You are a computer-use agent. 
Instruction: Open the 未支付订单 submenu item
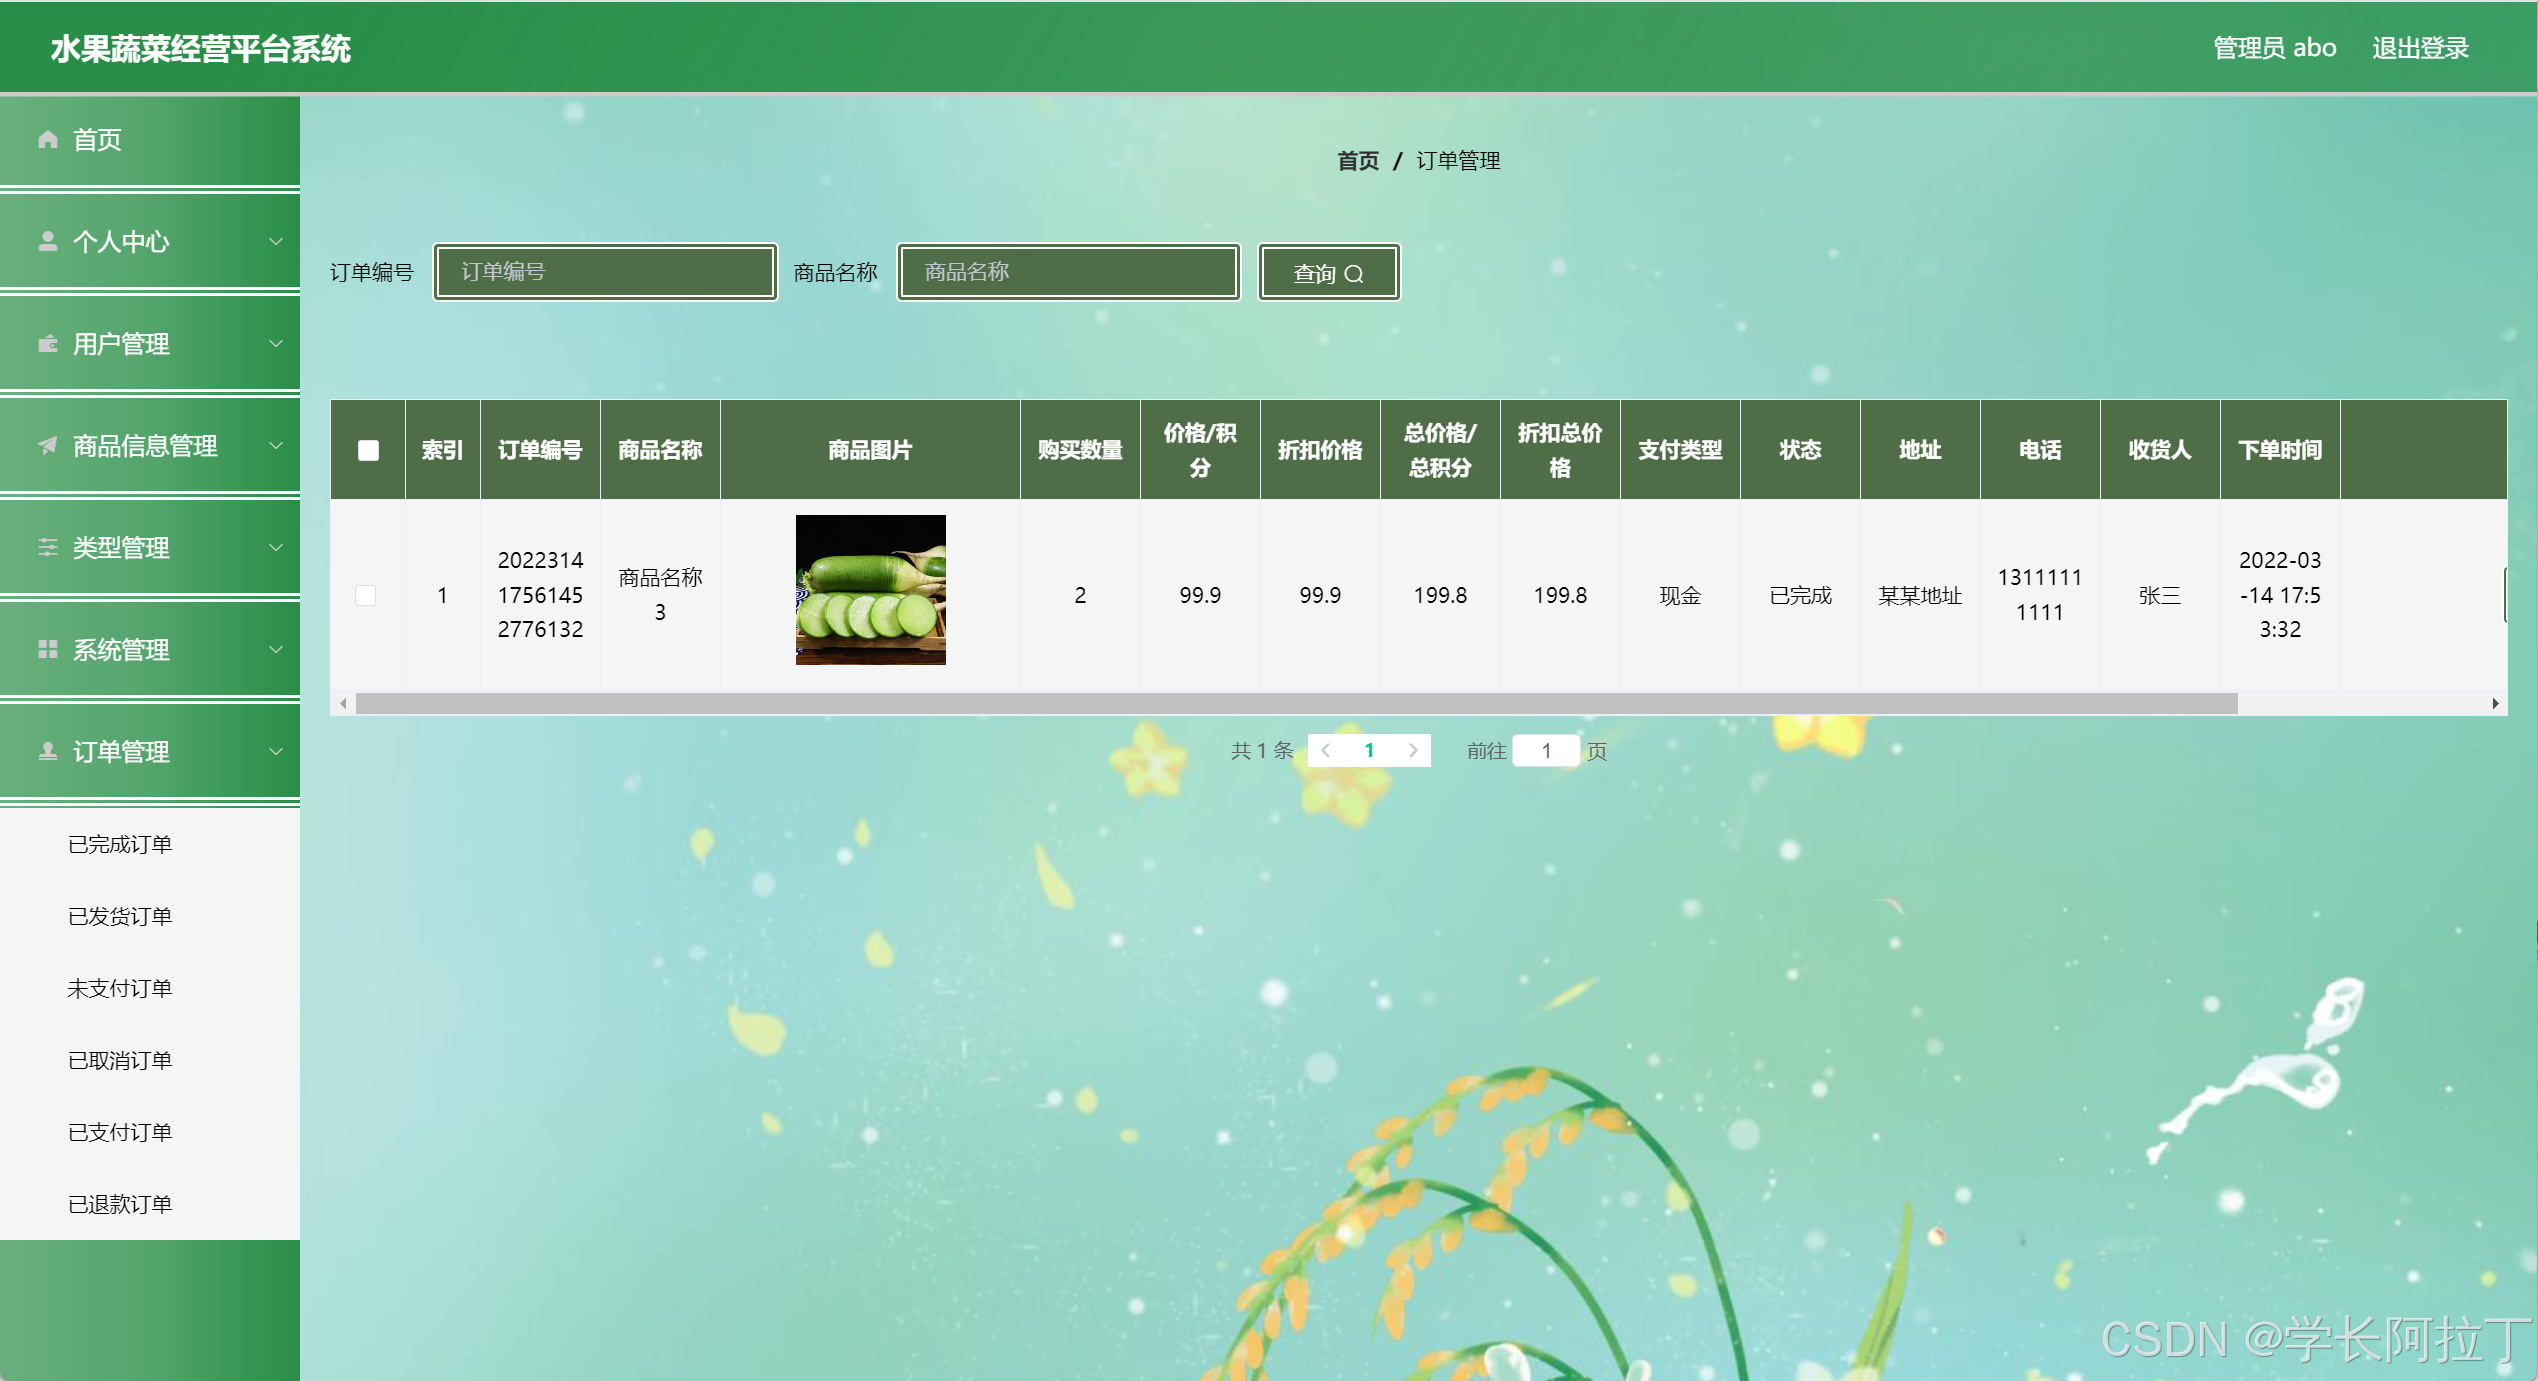click(120, 989)
